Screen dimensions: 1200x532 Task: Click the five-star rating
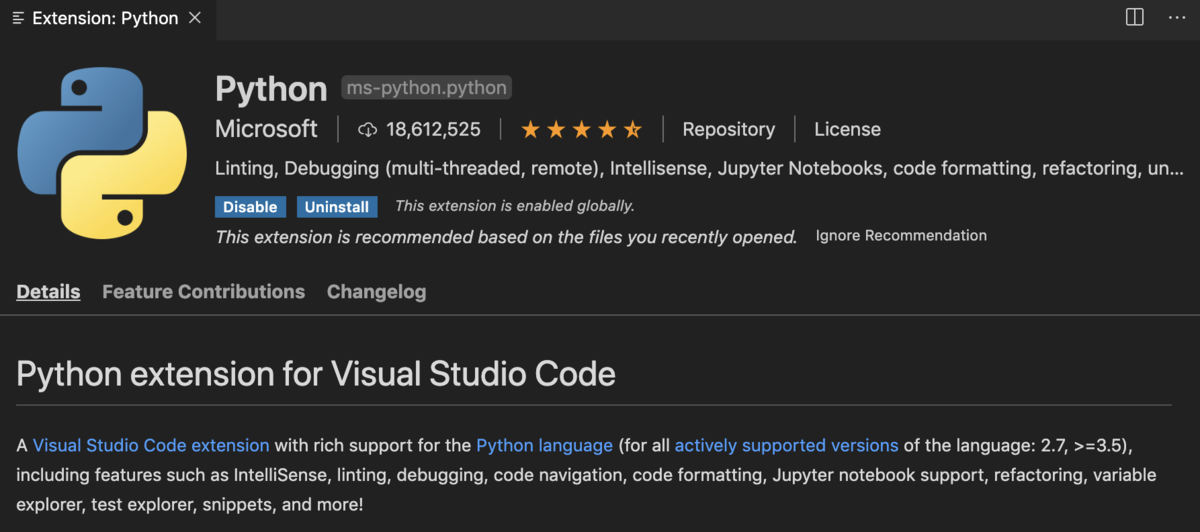click(581, 129)
